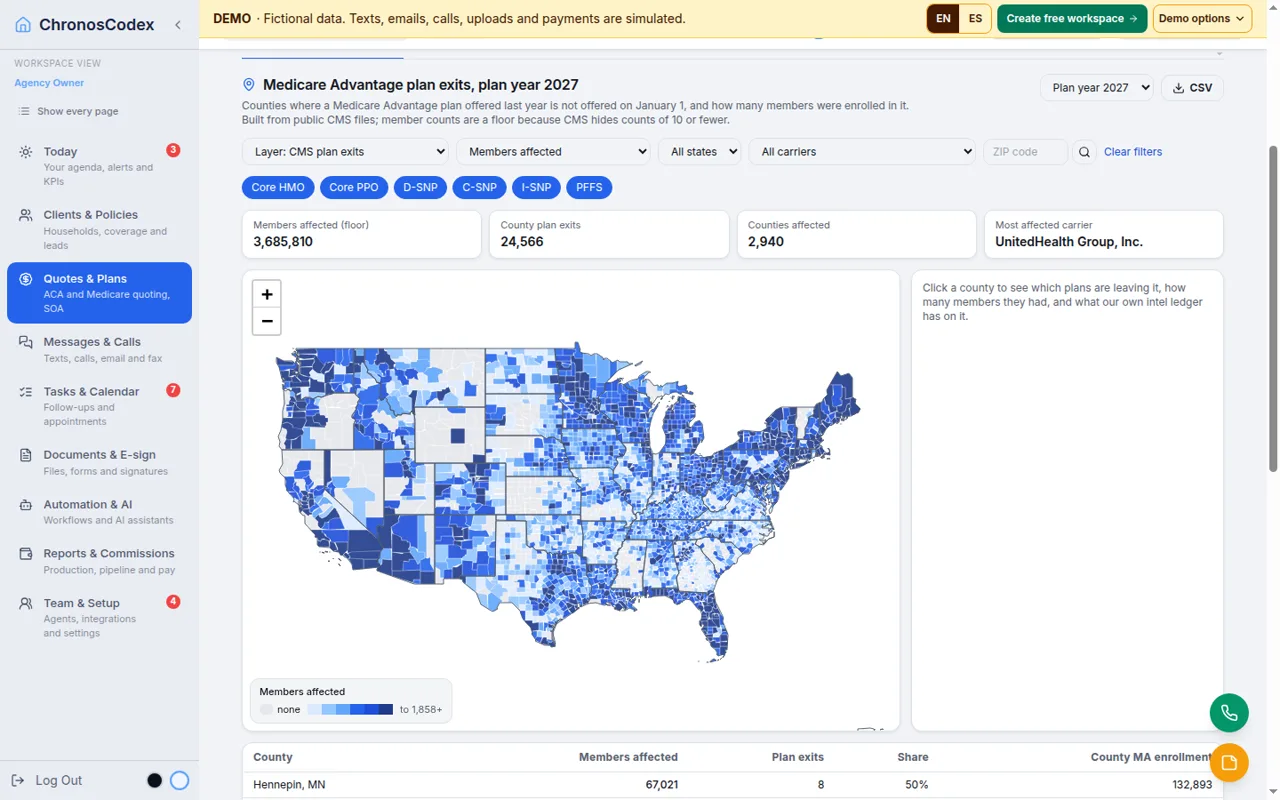
Task: Click Create free workspace button
Action: [1072, 19]
